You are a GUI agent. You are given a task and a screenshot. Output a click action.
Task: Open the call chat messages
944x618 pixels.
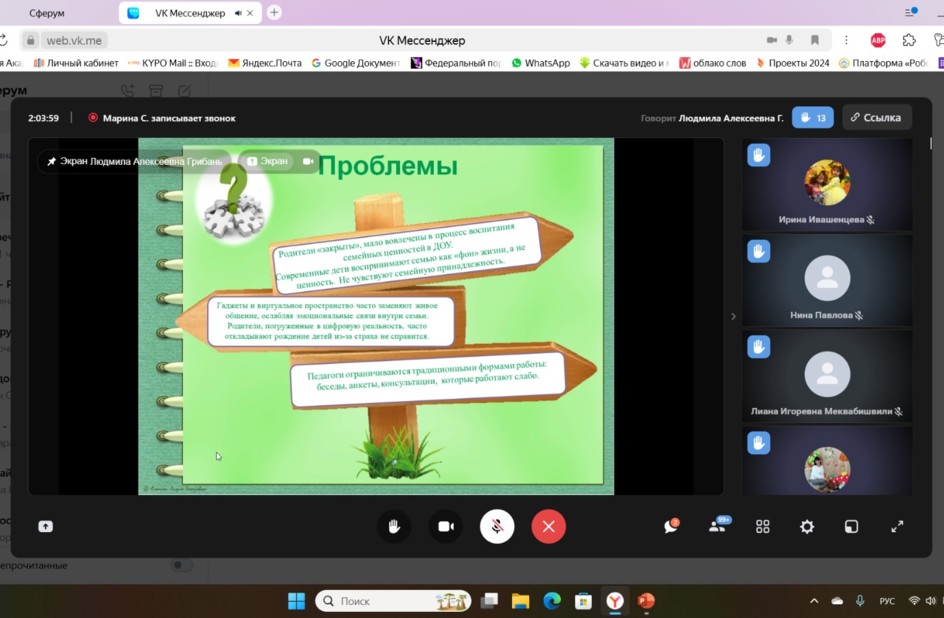click(x=671, y=527)
